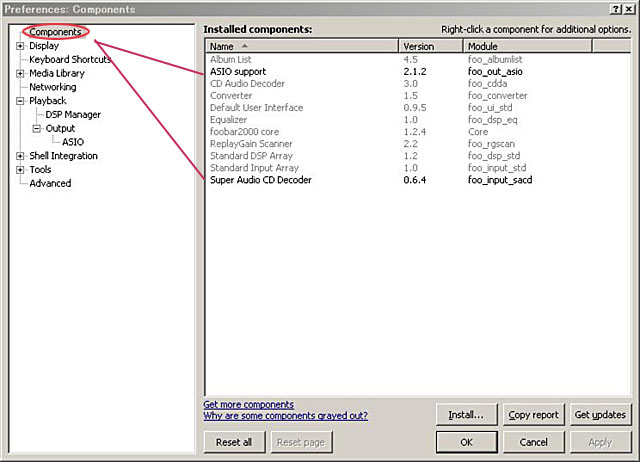Select the Shell Integration tree item

pos(63,156)
